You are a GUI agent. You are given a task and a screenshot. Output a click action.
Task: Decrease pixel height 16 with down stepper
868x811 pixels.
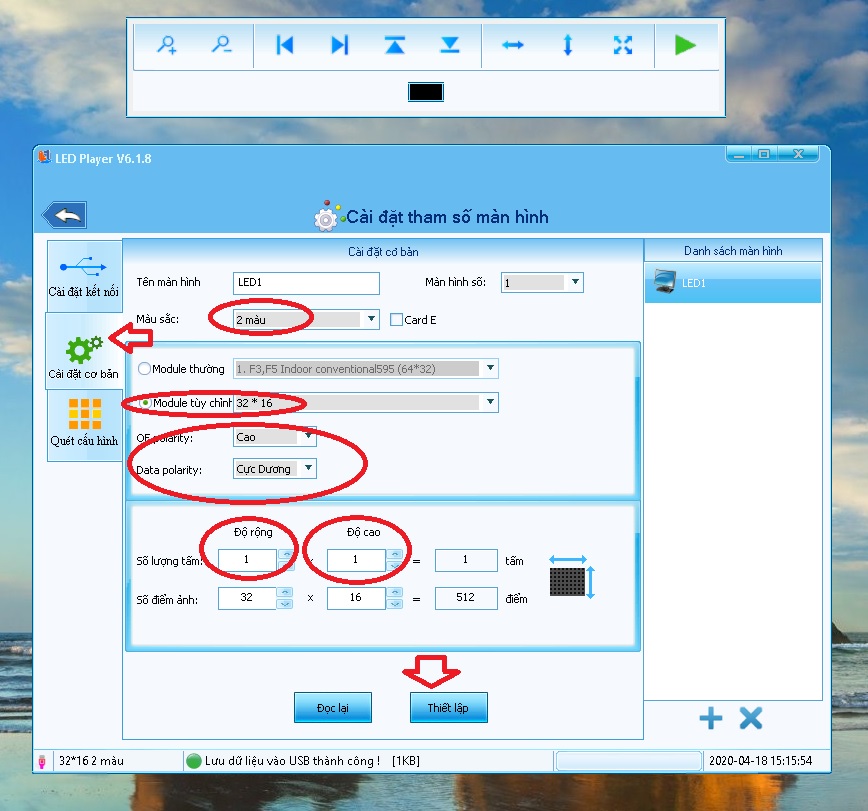pyautogui.click(x=395, y=604)
